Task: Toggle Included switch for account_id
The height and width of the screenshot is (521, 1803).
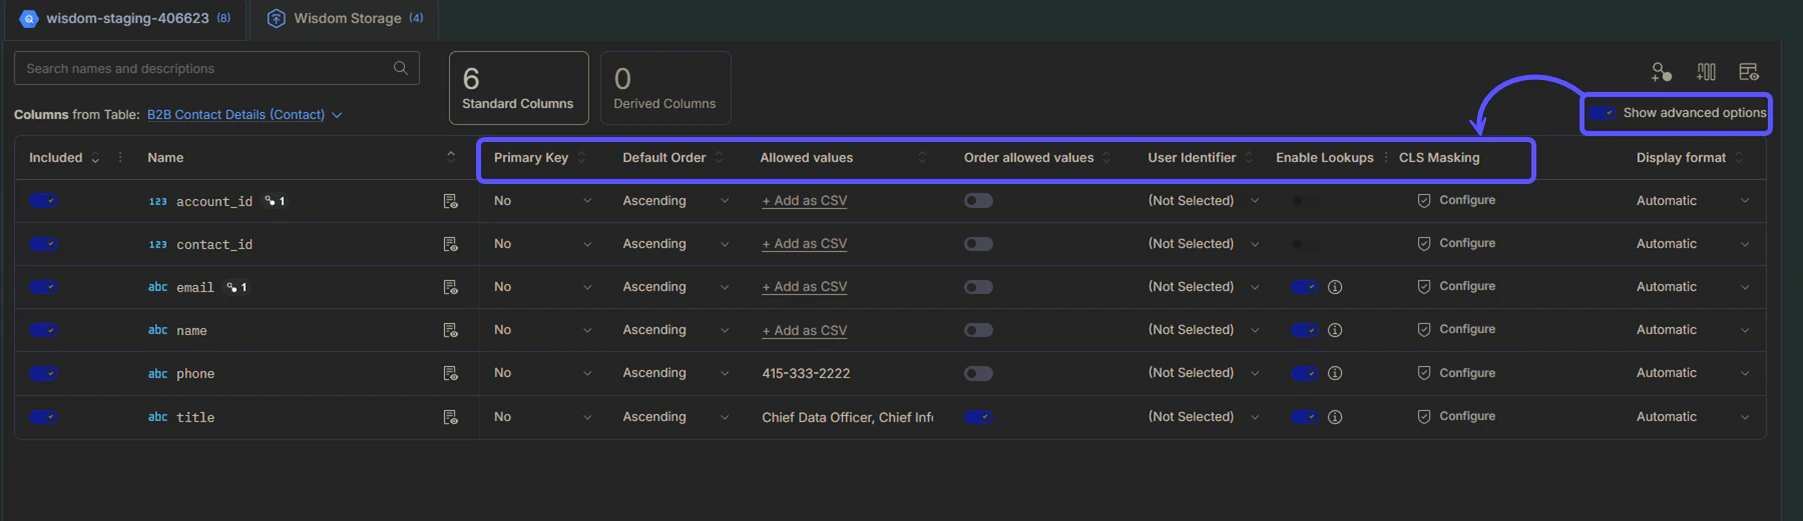Action: 43,201
